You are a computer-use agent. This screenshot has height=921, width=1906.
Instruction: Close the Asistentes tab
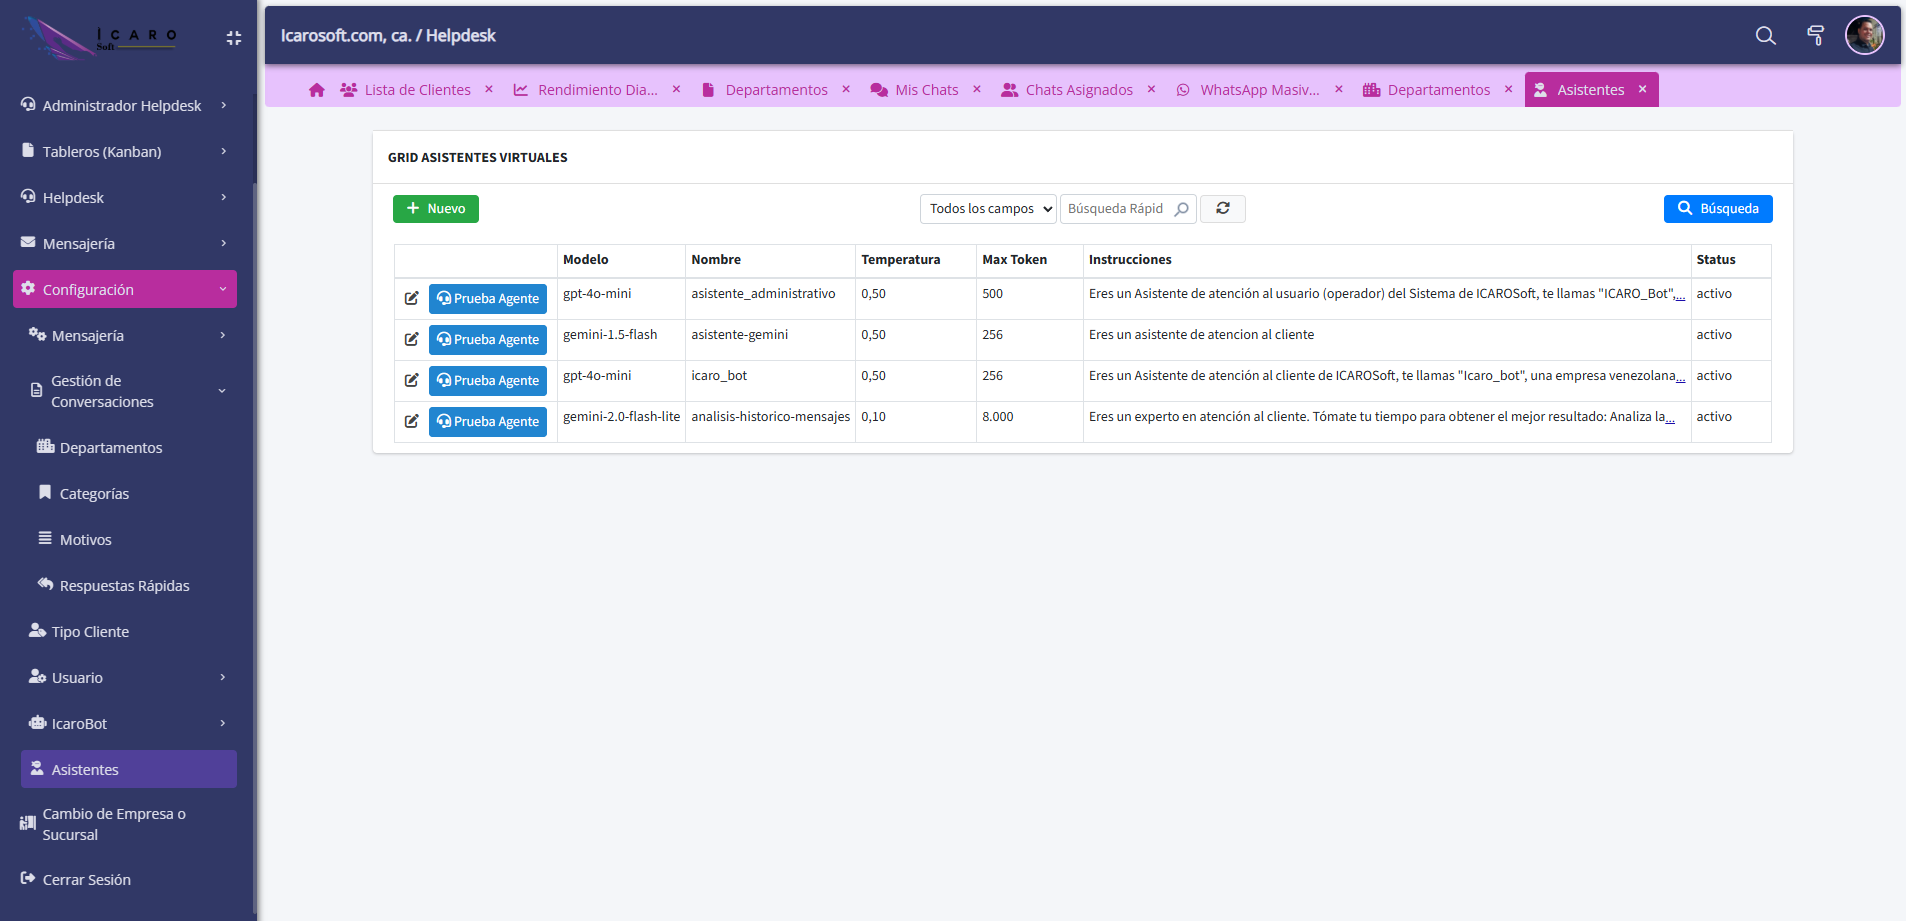tap(1642, 89)
